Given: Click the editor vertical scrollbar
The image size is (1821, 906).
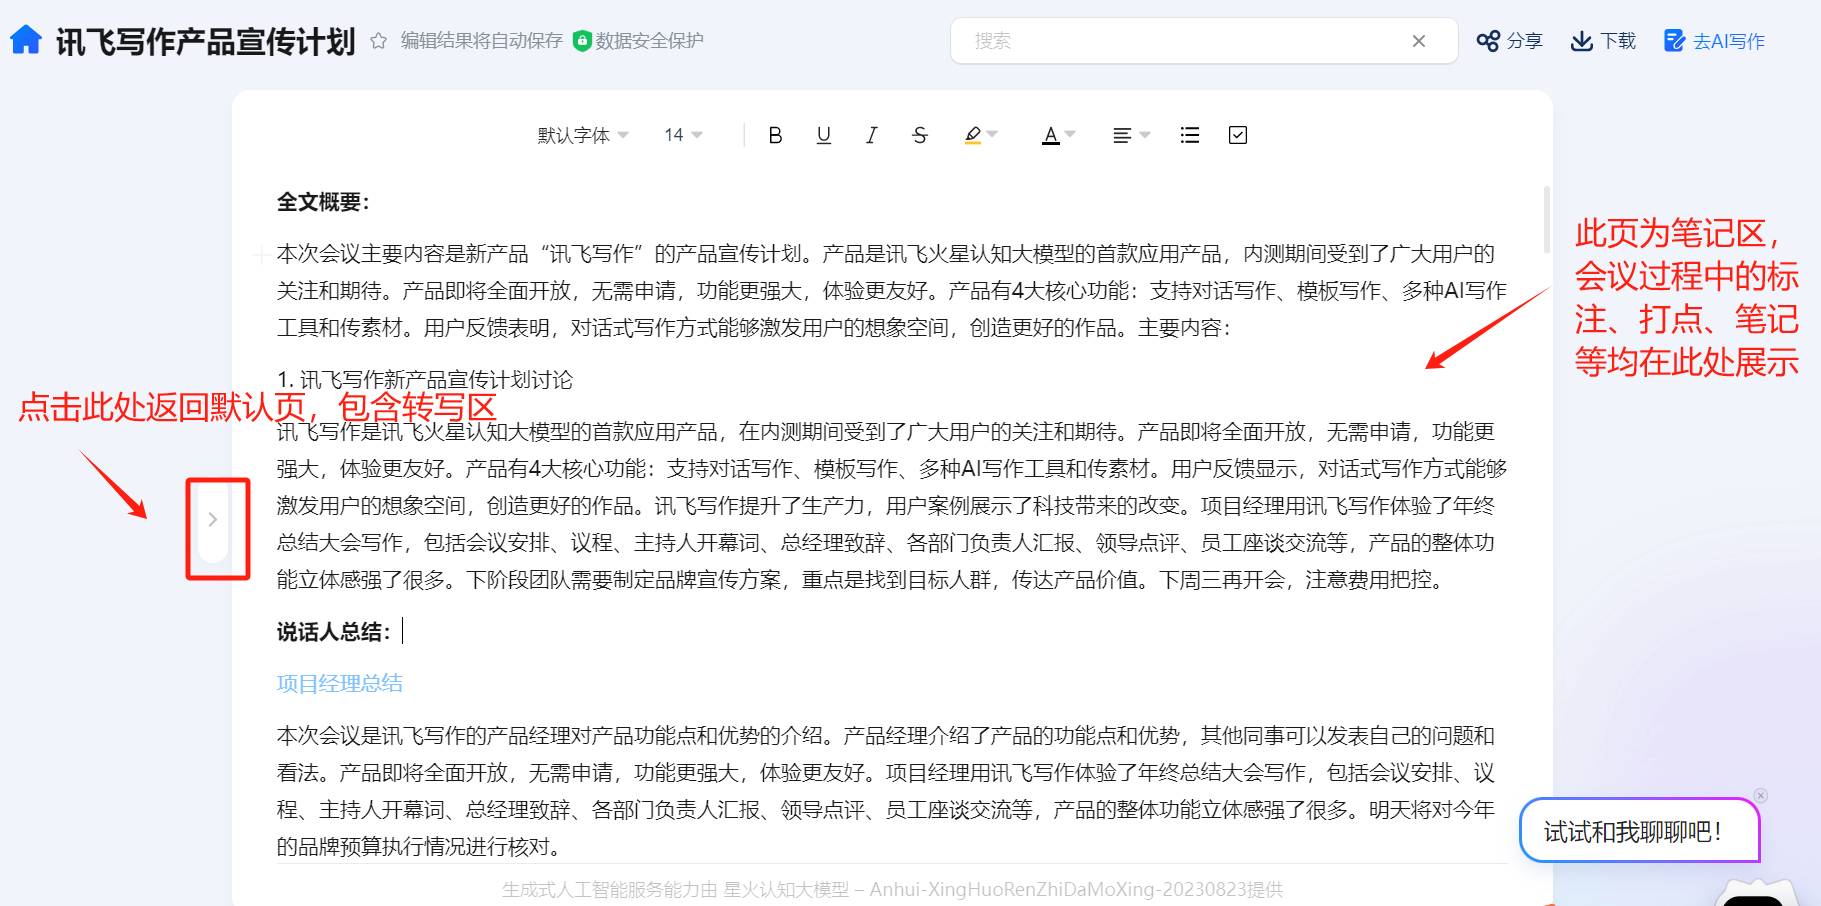Looking at the screenshot, I should 1547,220.
